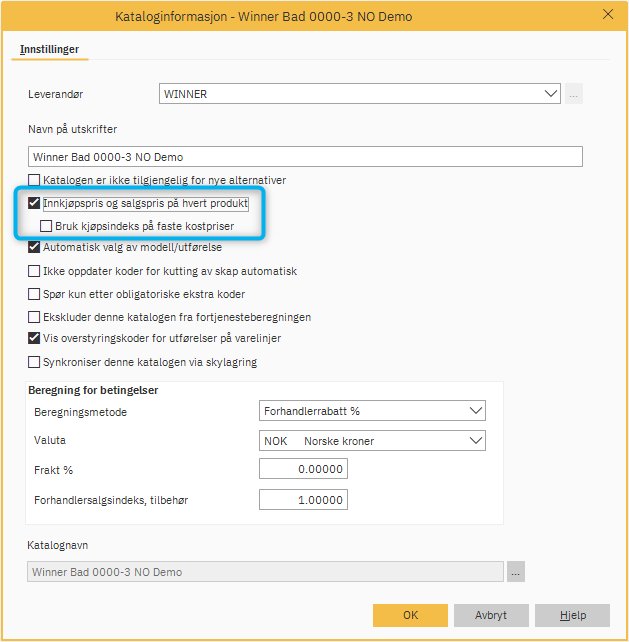The width and height of the screenshot is (629, 642).
Task: Uncheck 'Innkjøpspris og salgspris på hvert produkt'
Action: coord(35,203)
